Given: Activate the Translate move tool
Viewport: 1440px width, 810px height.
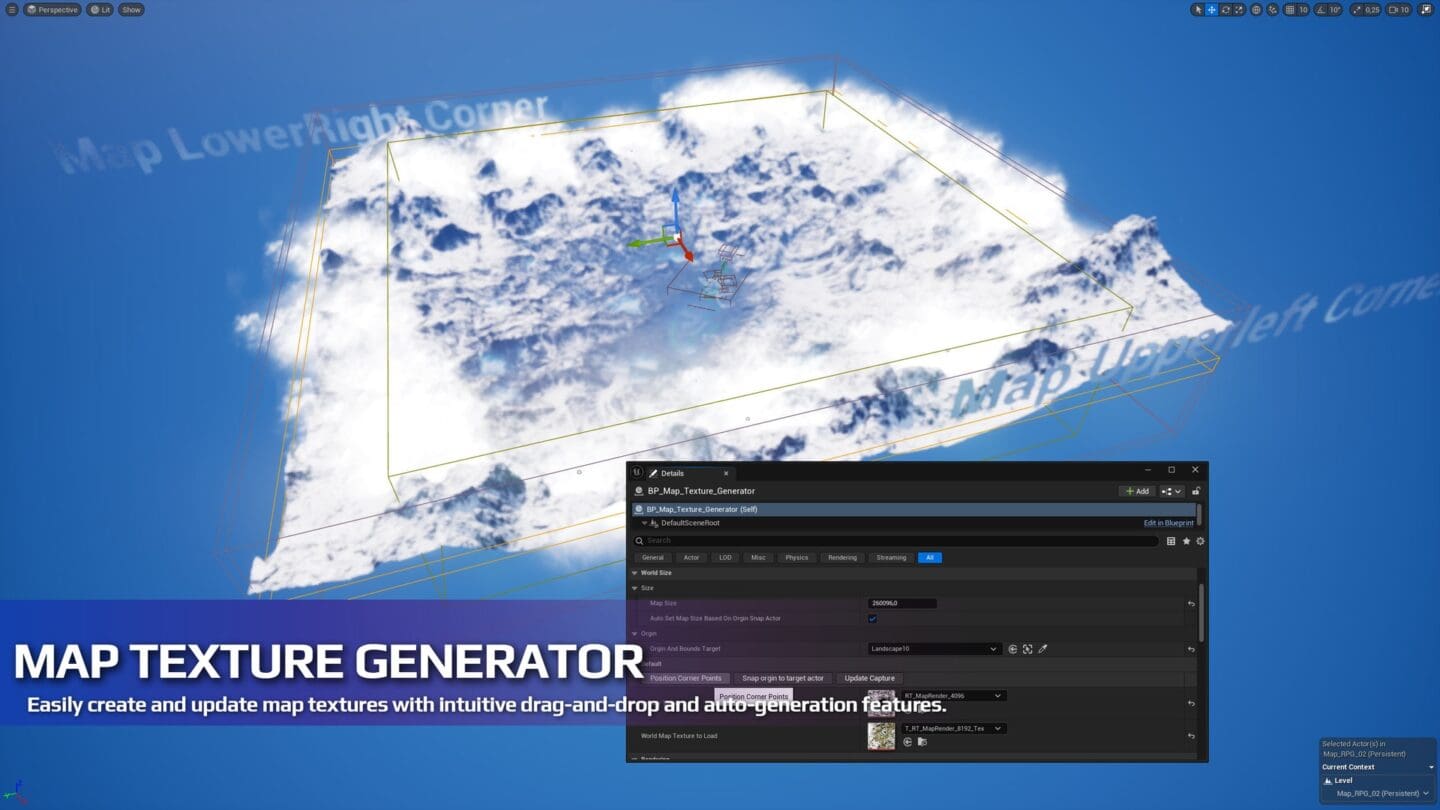Looking at the screenshot, I should tap(1212, 10).
